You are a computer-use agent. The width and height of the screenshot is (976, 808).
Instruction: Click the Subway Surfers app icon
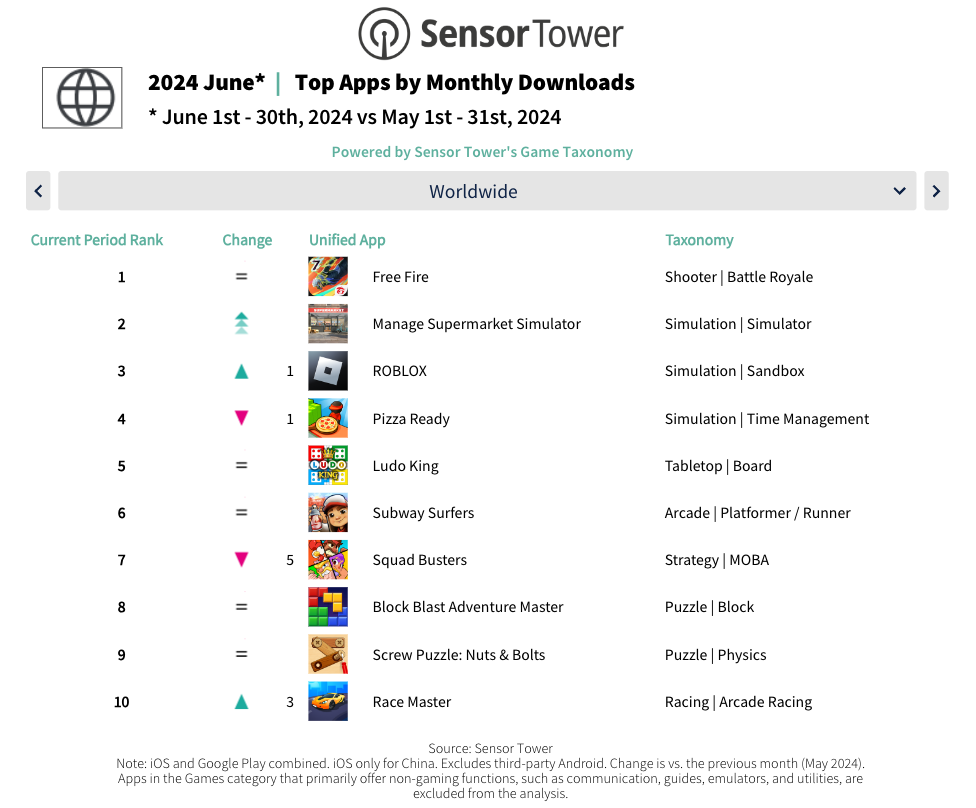click(x=328, y=513)
